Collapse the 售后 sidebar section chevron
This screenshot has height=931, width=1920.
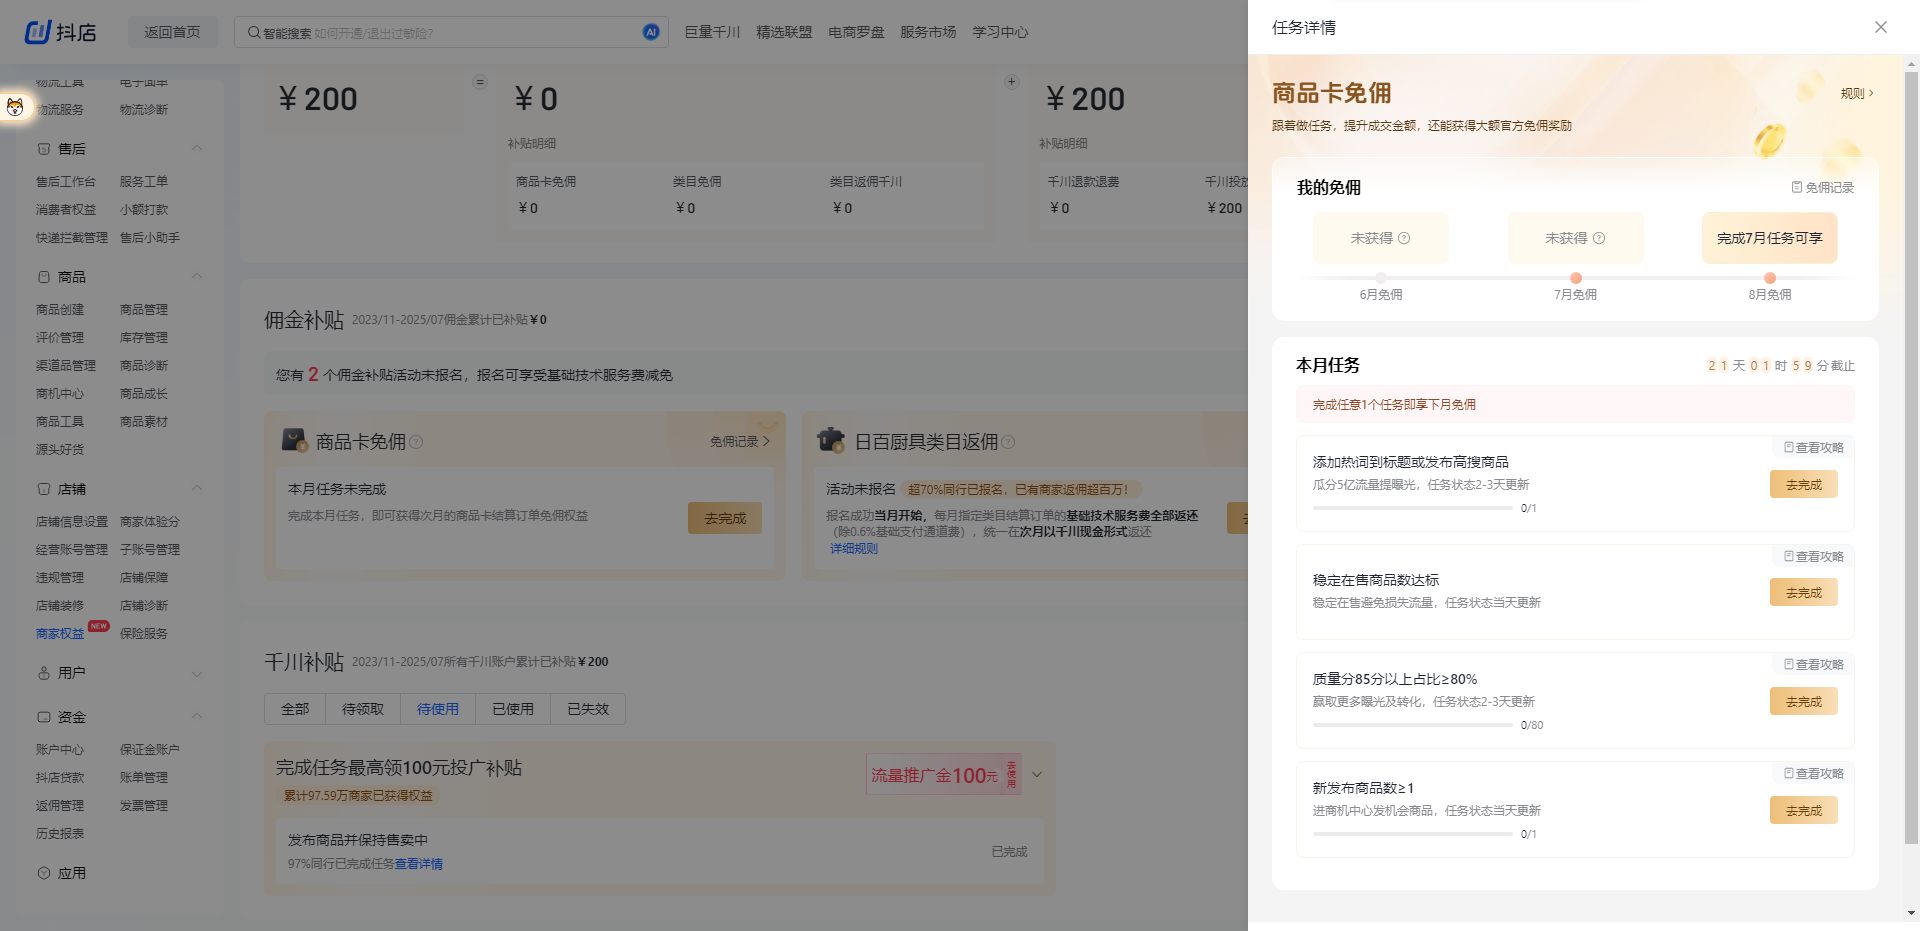click(197, 149)
